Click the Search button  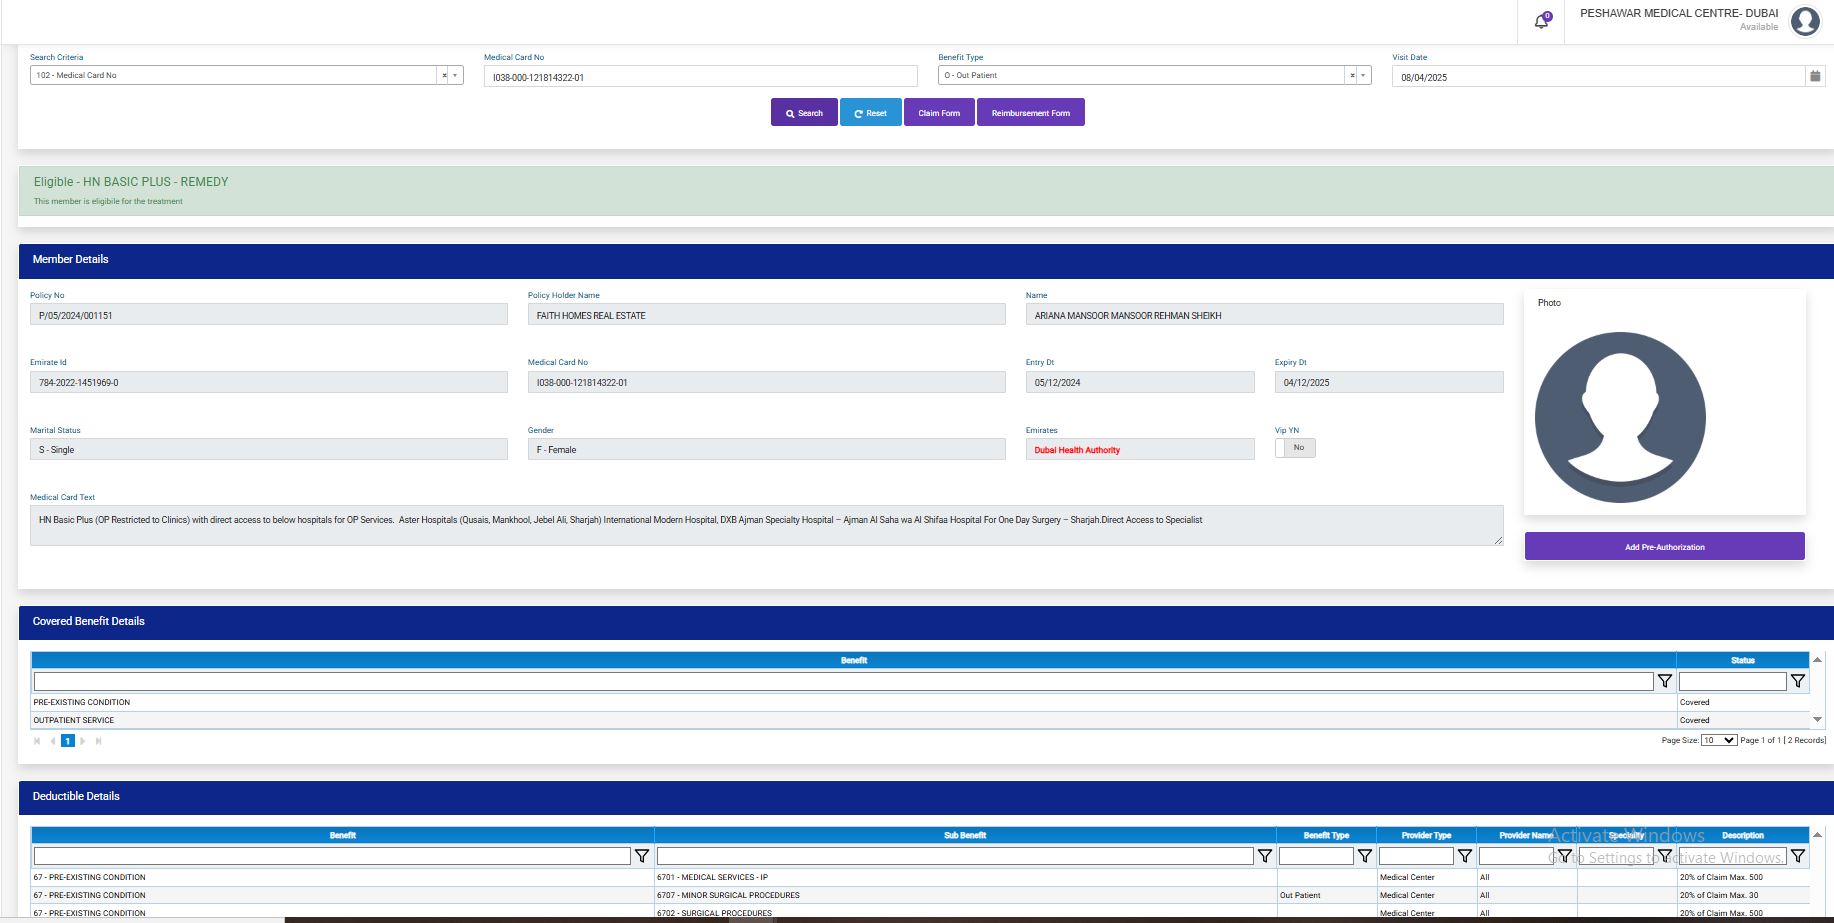(803, 113)
